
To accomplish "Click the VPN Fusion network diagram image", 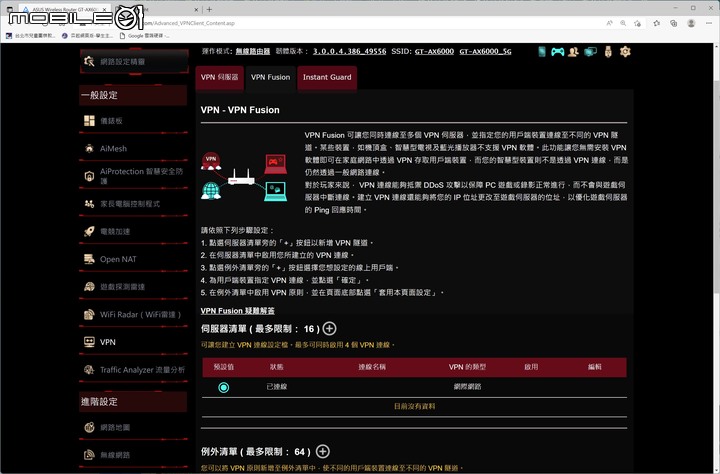I will (x=244, y=177).
